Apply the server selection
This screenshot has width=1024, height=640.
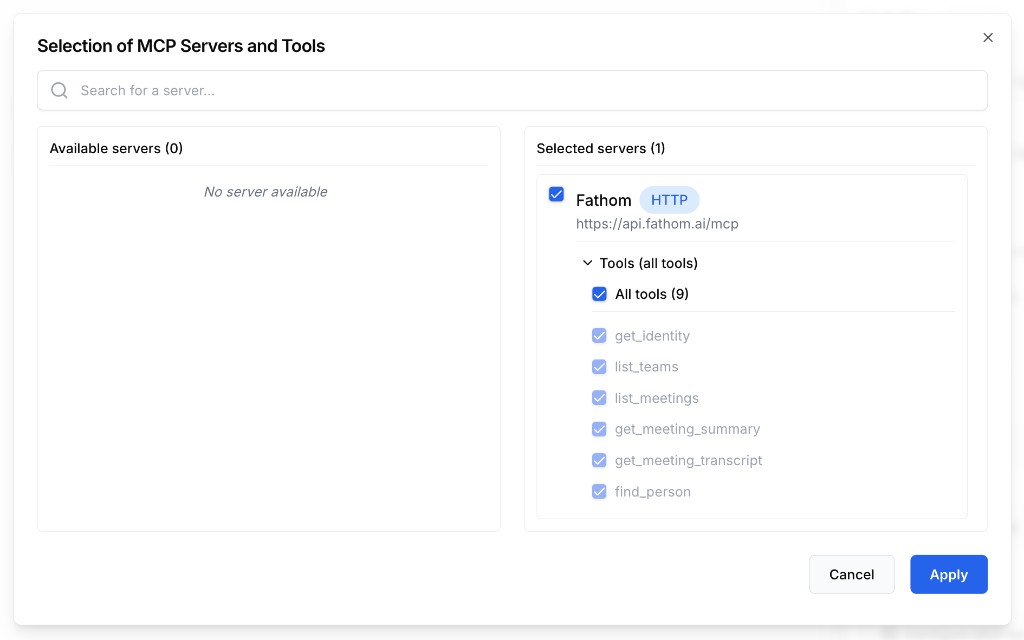pos(948,575)
